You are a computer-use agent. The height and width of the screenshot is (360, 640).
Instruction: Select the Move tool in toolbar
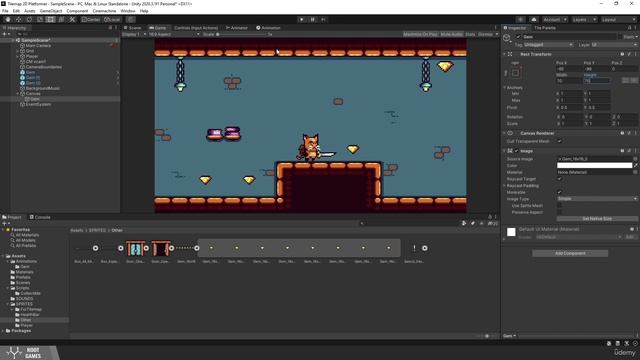point(18,19)
